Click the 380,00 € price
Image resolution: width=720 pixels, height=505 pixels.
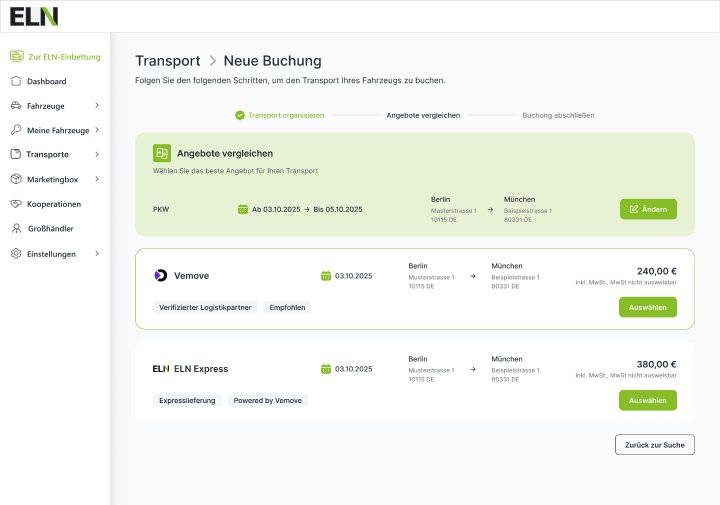pyautogui.click(x=656, y=364)
